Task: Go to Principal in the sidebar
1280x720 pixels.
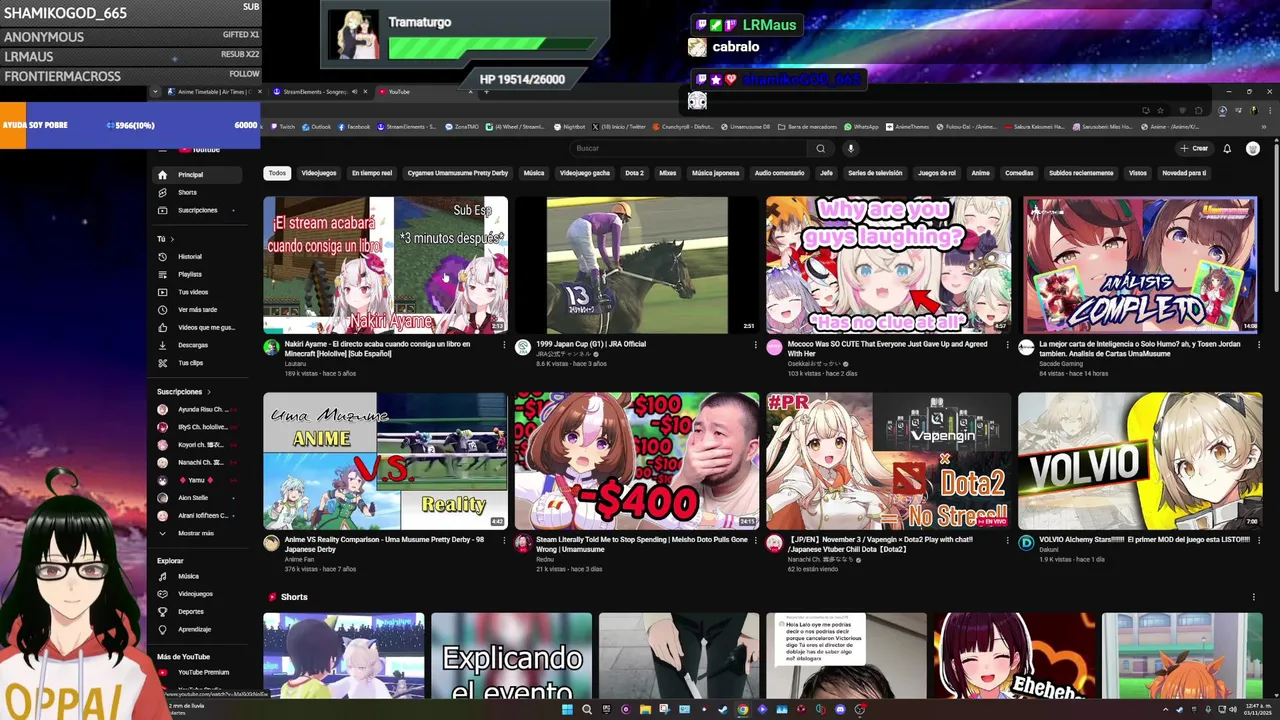Action: tap(198, 175)
